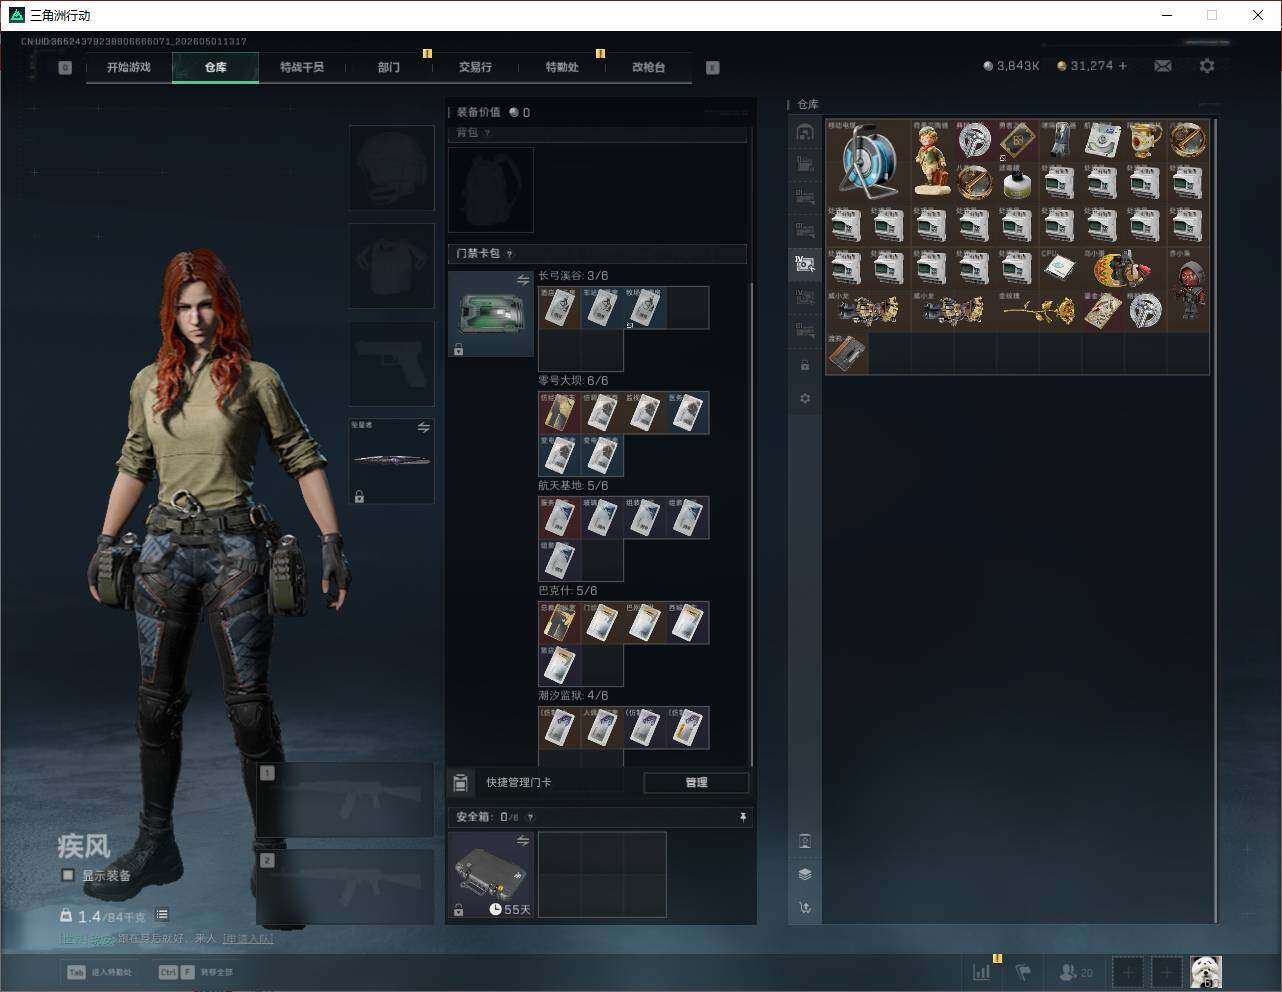Click the left arrow before 开始游戏 tab

pos(65,67)
